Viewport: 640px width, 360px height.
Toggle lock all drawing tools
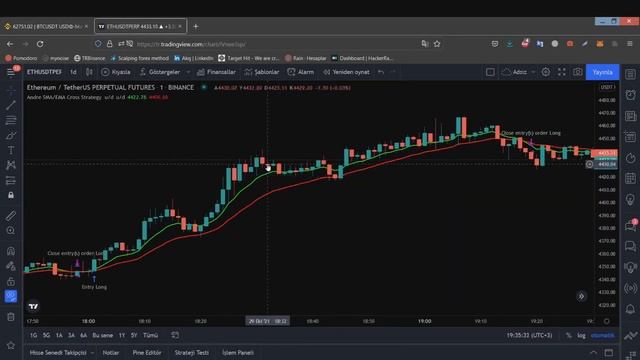(x=11, y=281)
